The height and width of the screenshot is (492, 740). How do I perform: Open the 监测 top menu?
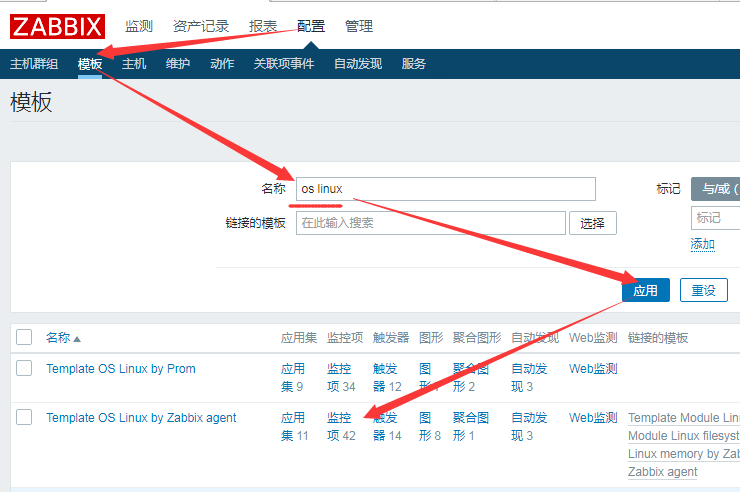point(139,26)
